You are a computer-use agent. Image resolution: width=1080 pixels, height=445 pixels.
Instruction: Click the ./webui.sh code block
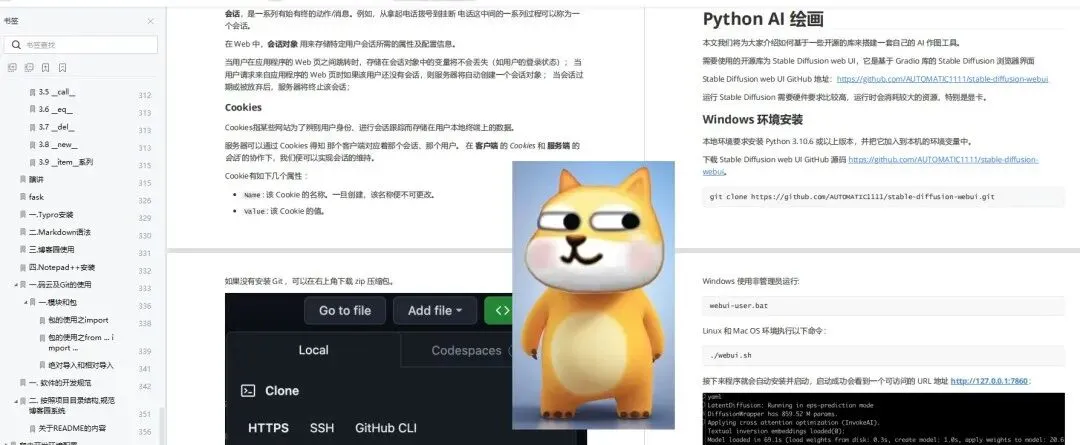click(x=883, y=355)
